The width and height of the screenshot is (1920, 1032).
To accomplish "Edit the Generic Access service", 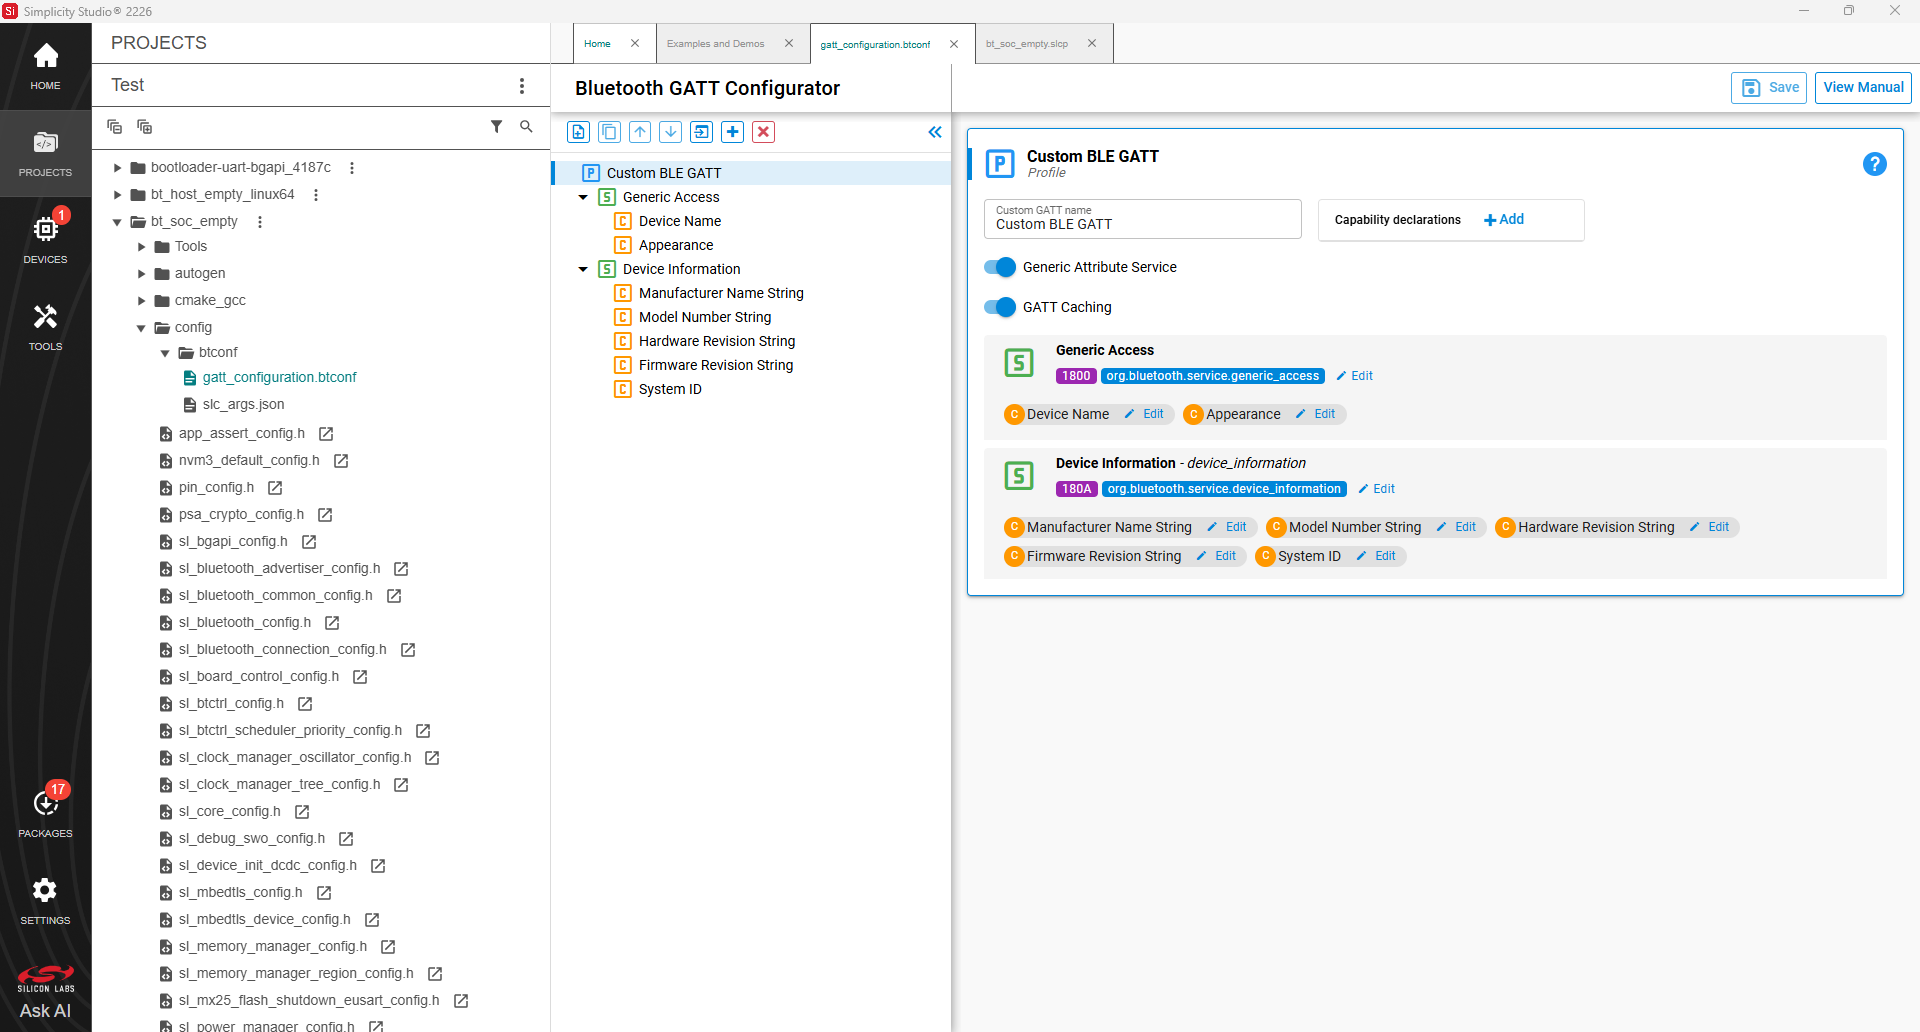I will click(1355, 376).
